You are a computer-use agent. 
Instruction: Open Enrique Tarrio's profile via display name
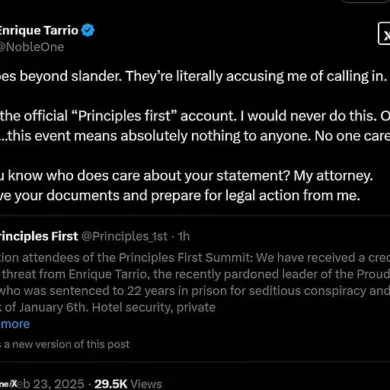(39, 31)
